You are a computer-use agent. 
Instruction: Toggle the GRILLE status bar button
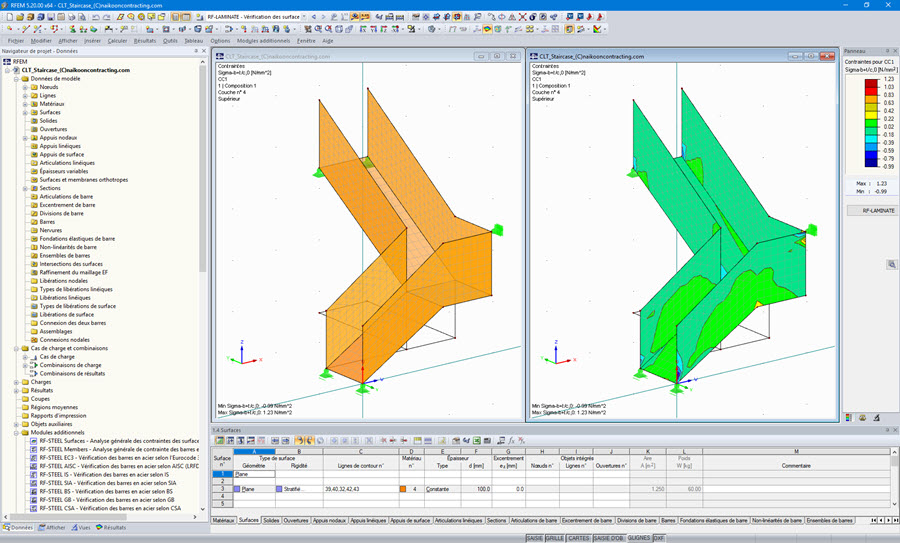coord(554,538)
